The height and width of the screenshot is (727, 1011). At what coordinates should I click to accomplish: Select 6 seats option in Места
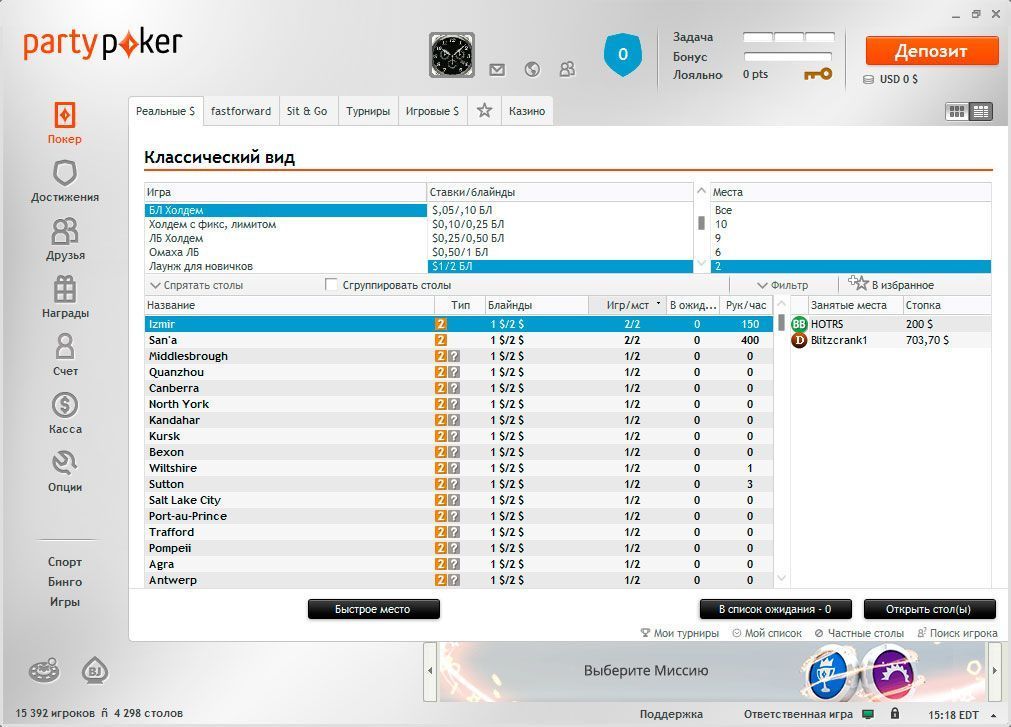pos(850,252)
